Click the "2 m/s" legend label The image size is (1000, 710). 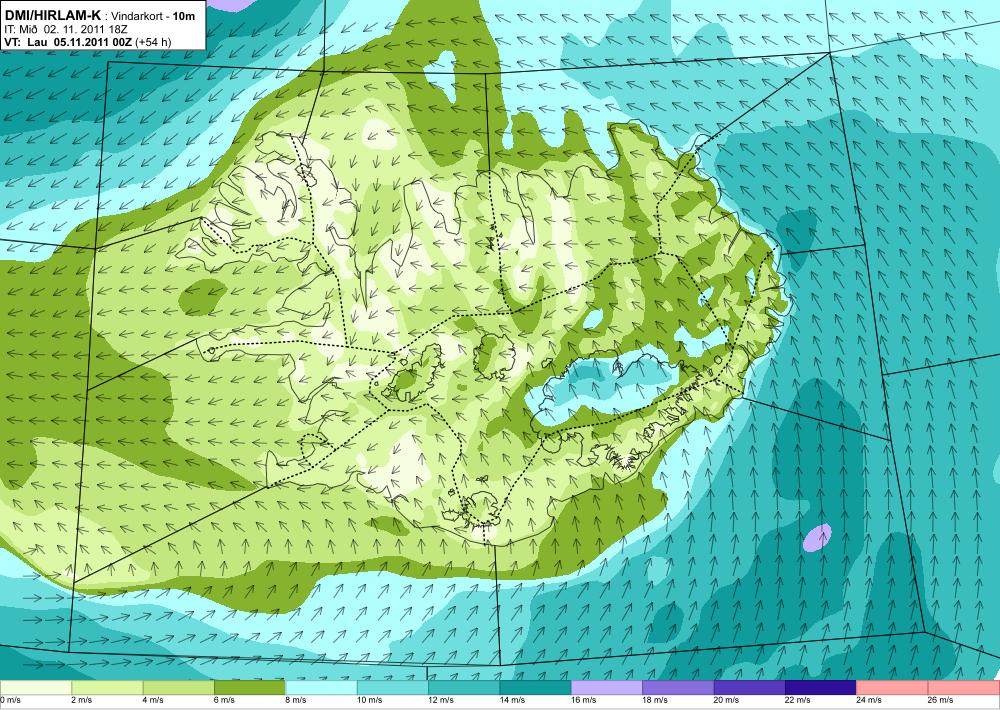(x=82, y=700)
